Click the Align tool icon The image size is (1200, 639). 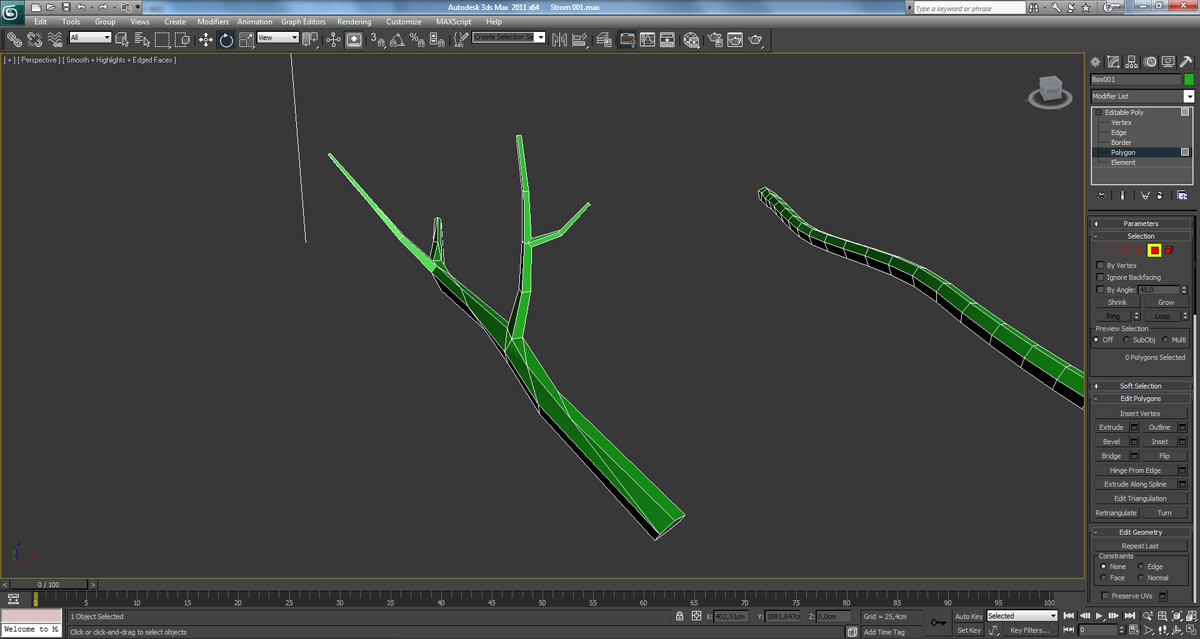(x=580, y=39)
